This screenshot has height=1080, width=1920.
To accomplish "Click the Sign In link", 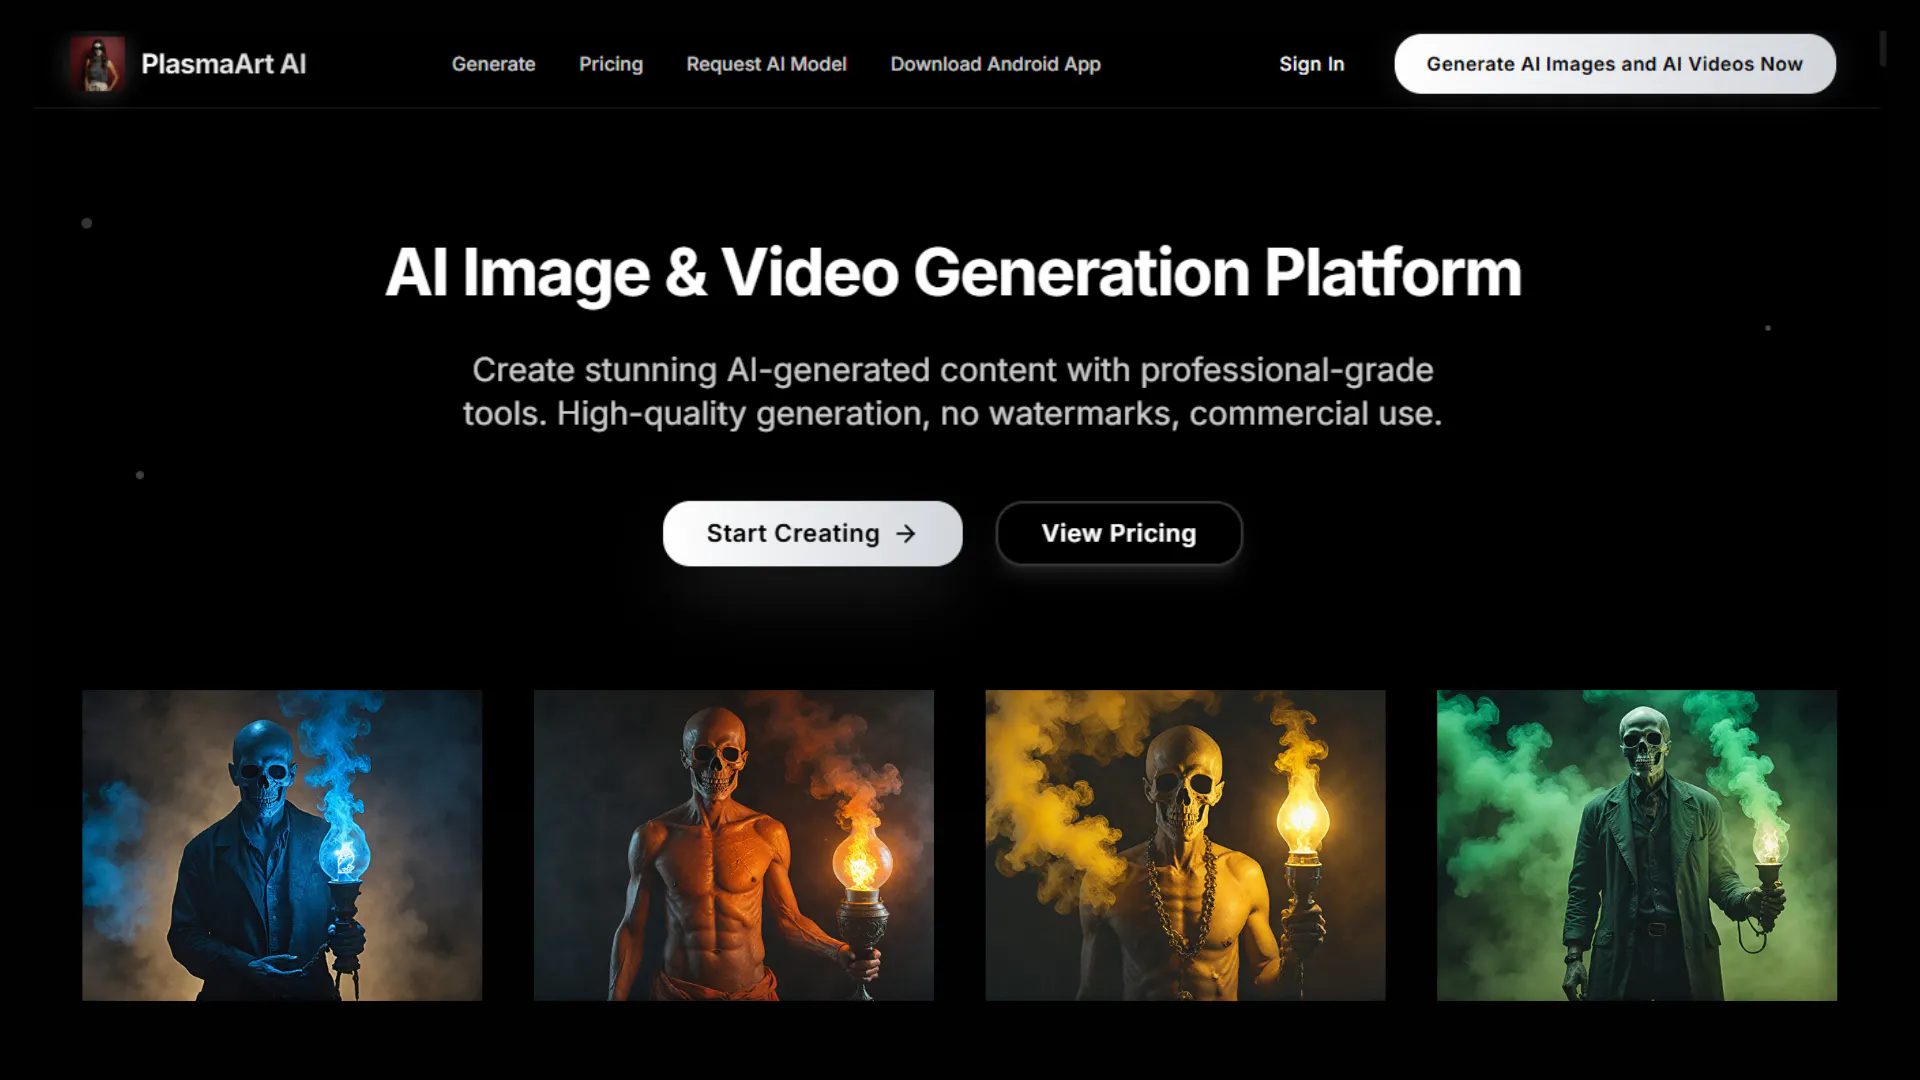I will [x=1312, y=64].
